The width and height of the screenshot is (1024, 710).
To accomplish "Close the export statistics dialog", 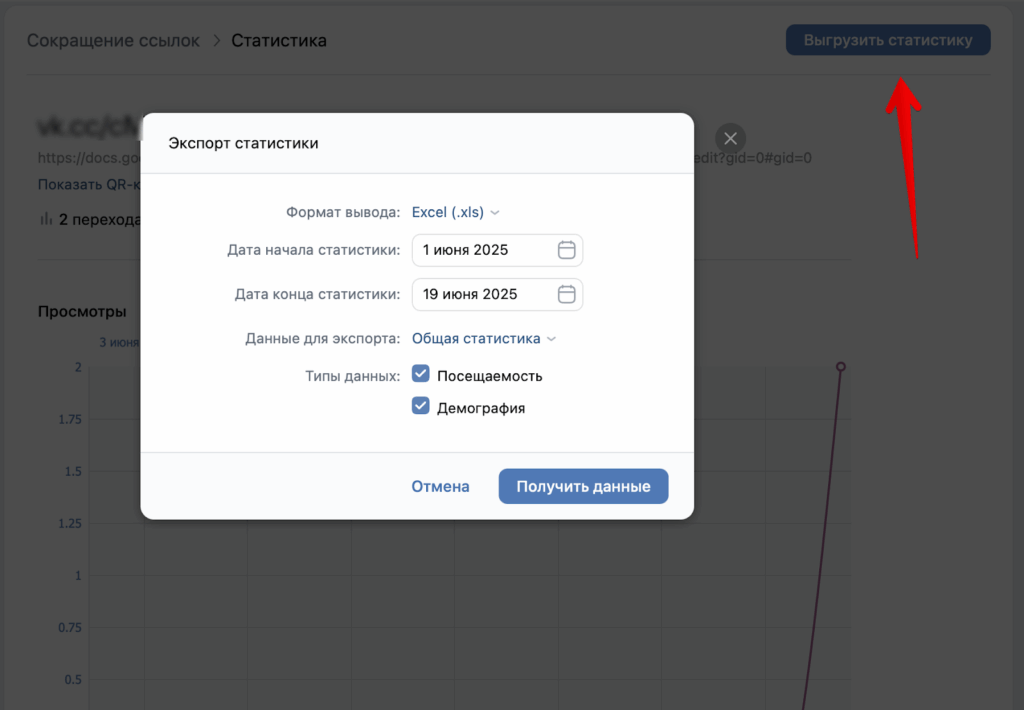I will pos(730,138).
